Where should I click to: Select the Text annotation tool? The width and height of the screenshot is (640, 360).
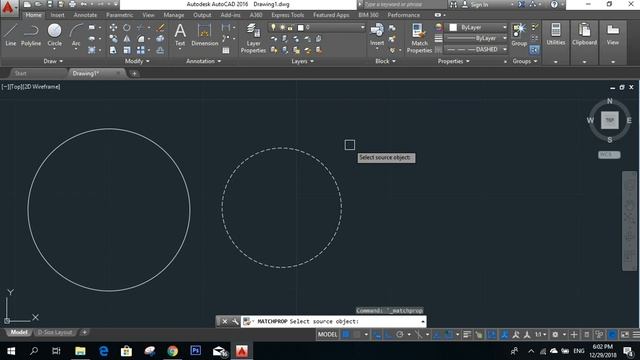(180, 35)
